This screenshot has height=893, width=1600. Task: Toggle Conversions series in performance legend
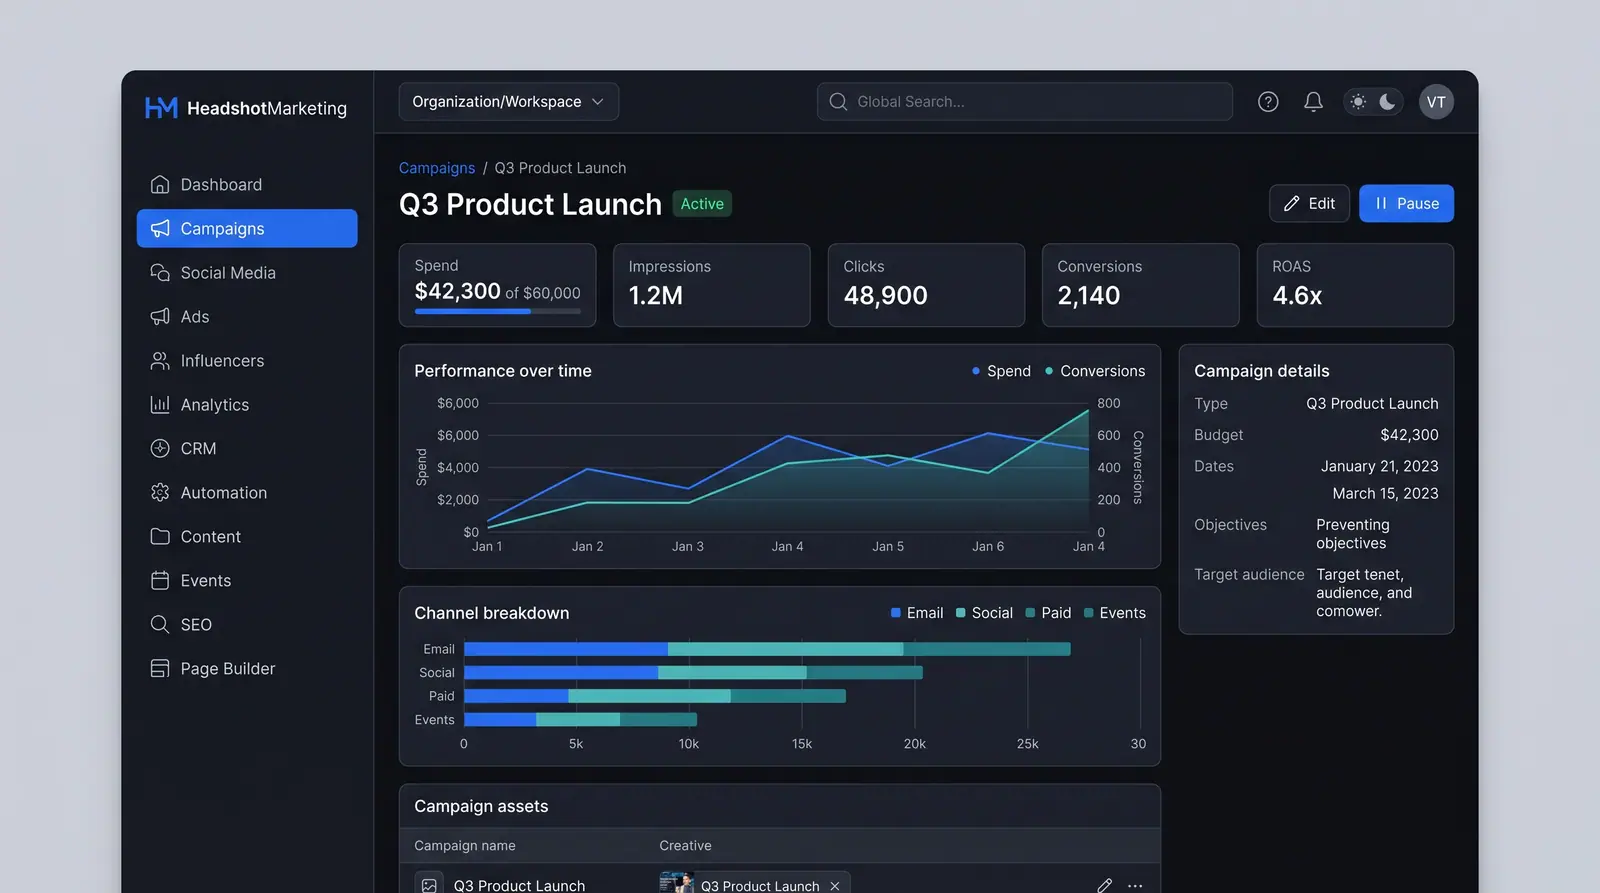(x=1095, y=370)
